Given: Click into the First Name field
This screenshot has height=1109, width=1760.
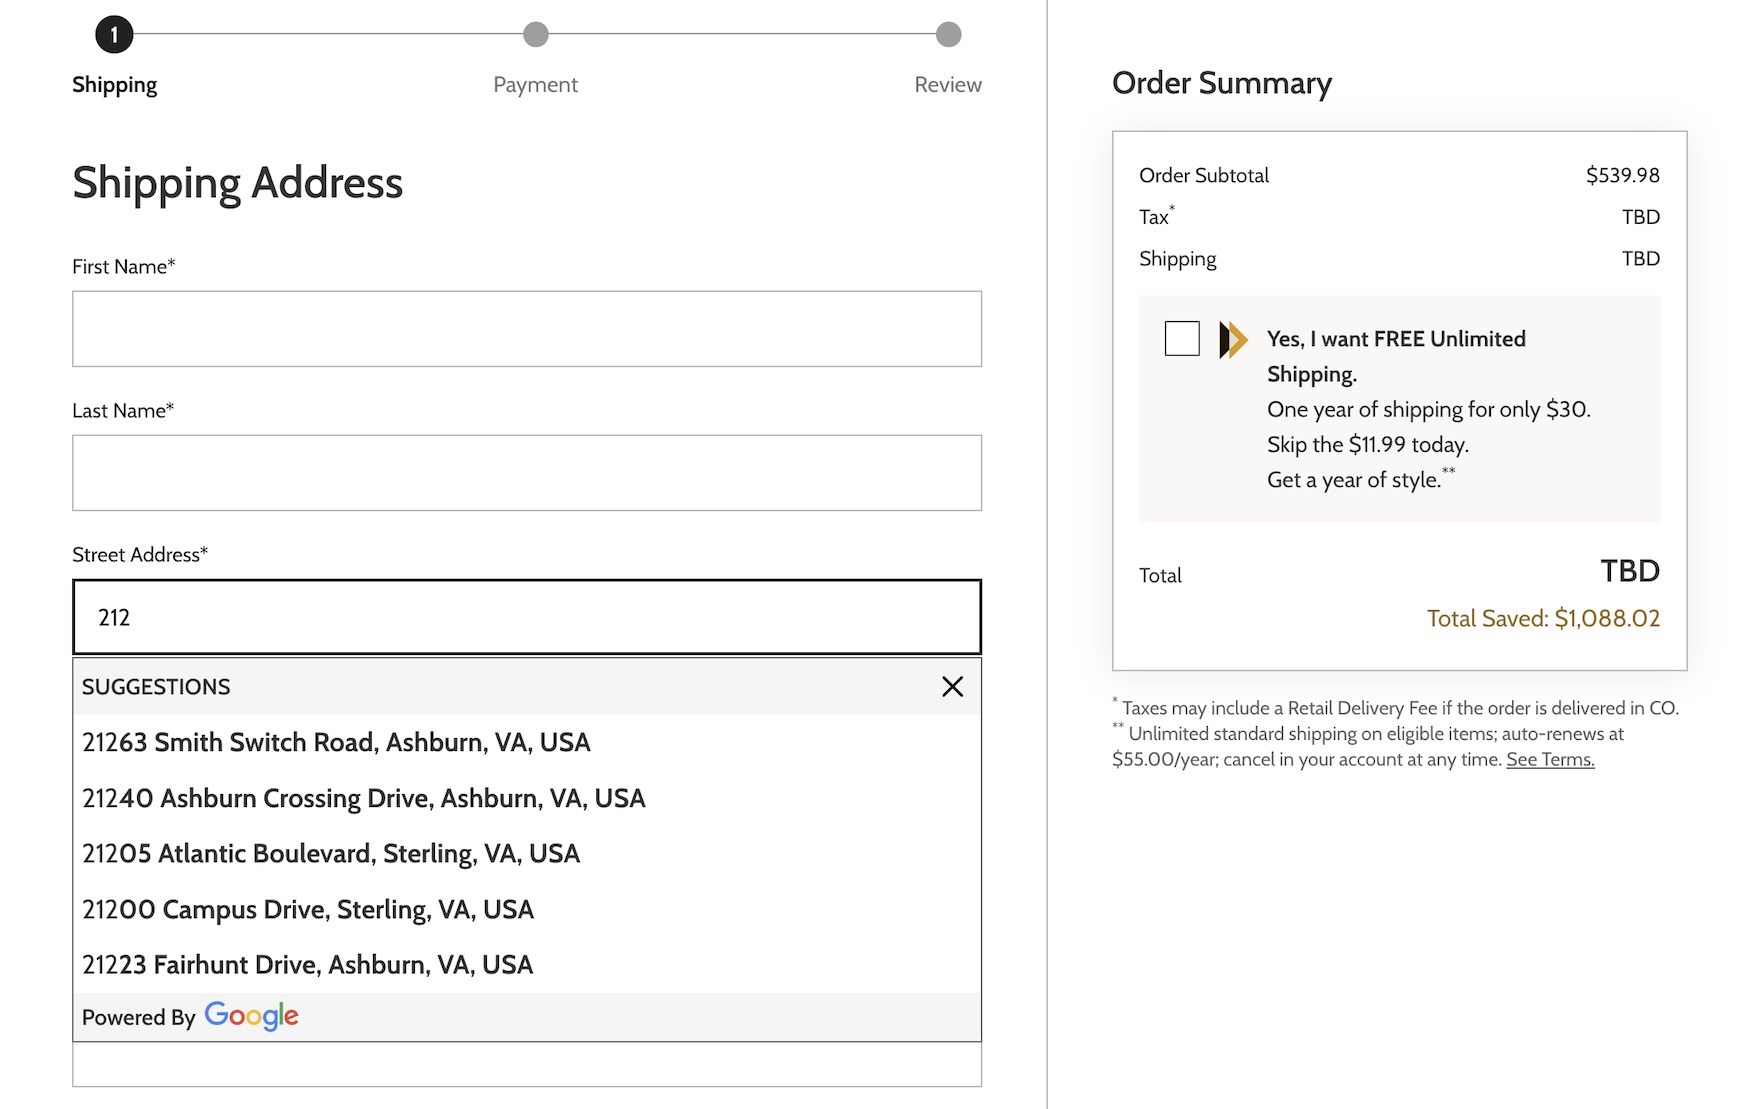Looking at the screenshot, I should [x=526, y=329].
